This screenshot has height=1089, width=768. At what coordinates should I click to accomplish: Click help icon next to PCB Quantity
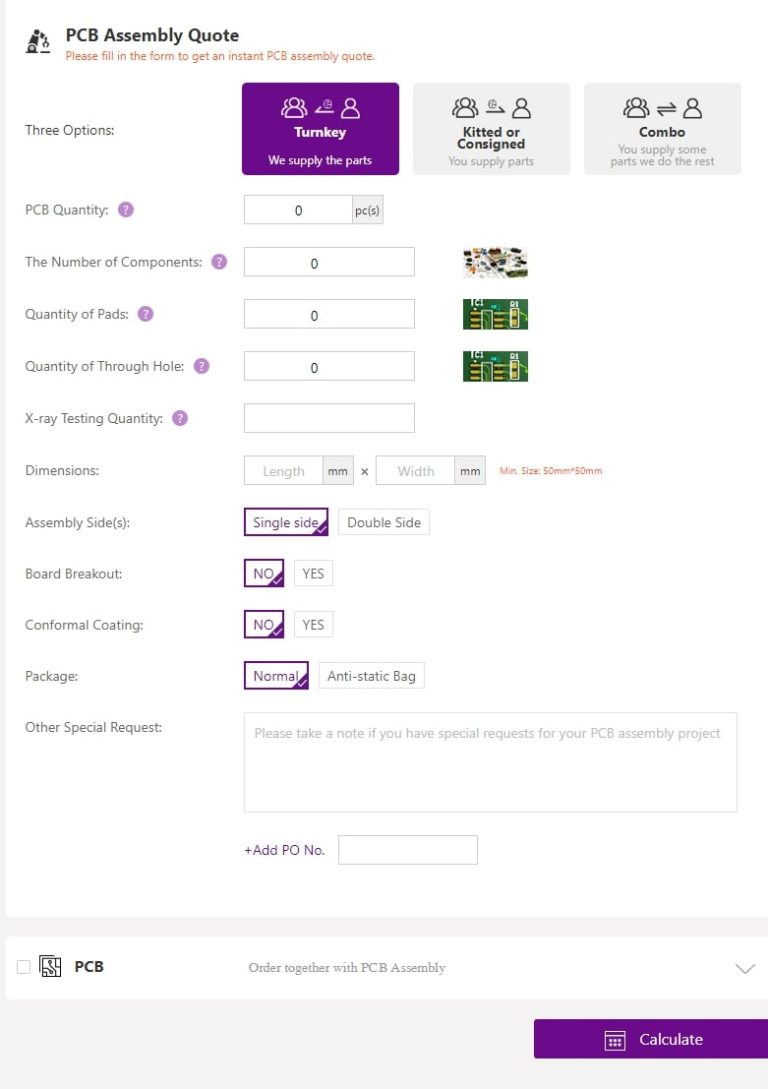126,210
